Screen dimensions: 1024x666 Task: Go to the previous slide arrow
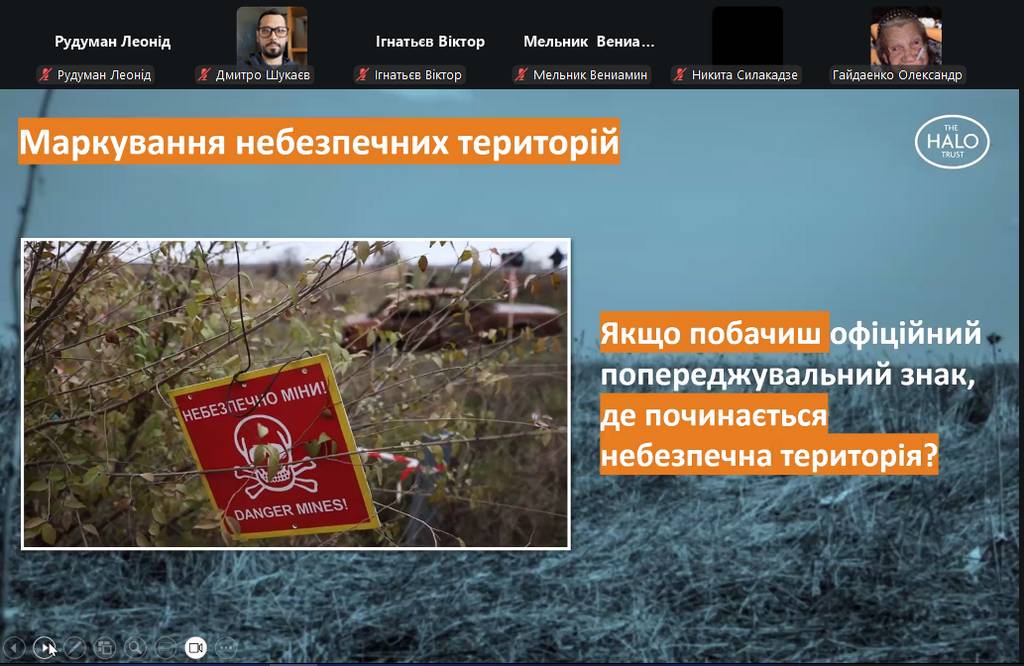[x=14, y=648]
